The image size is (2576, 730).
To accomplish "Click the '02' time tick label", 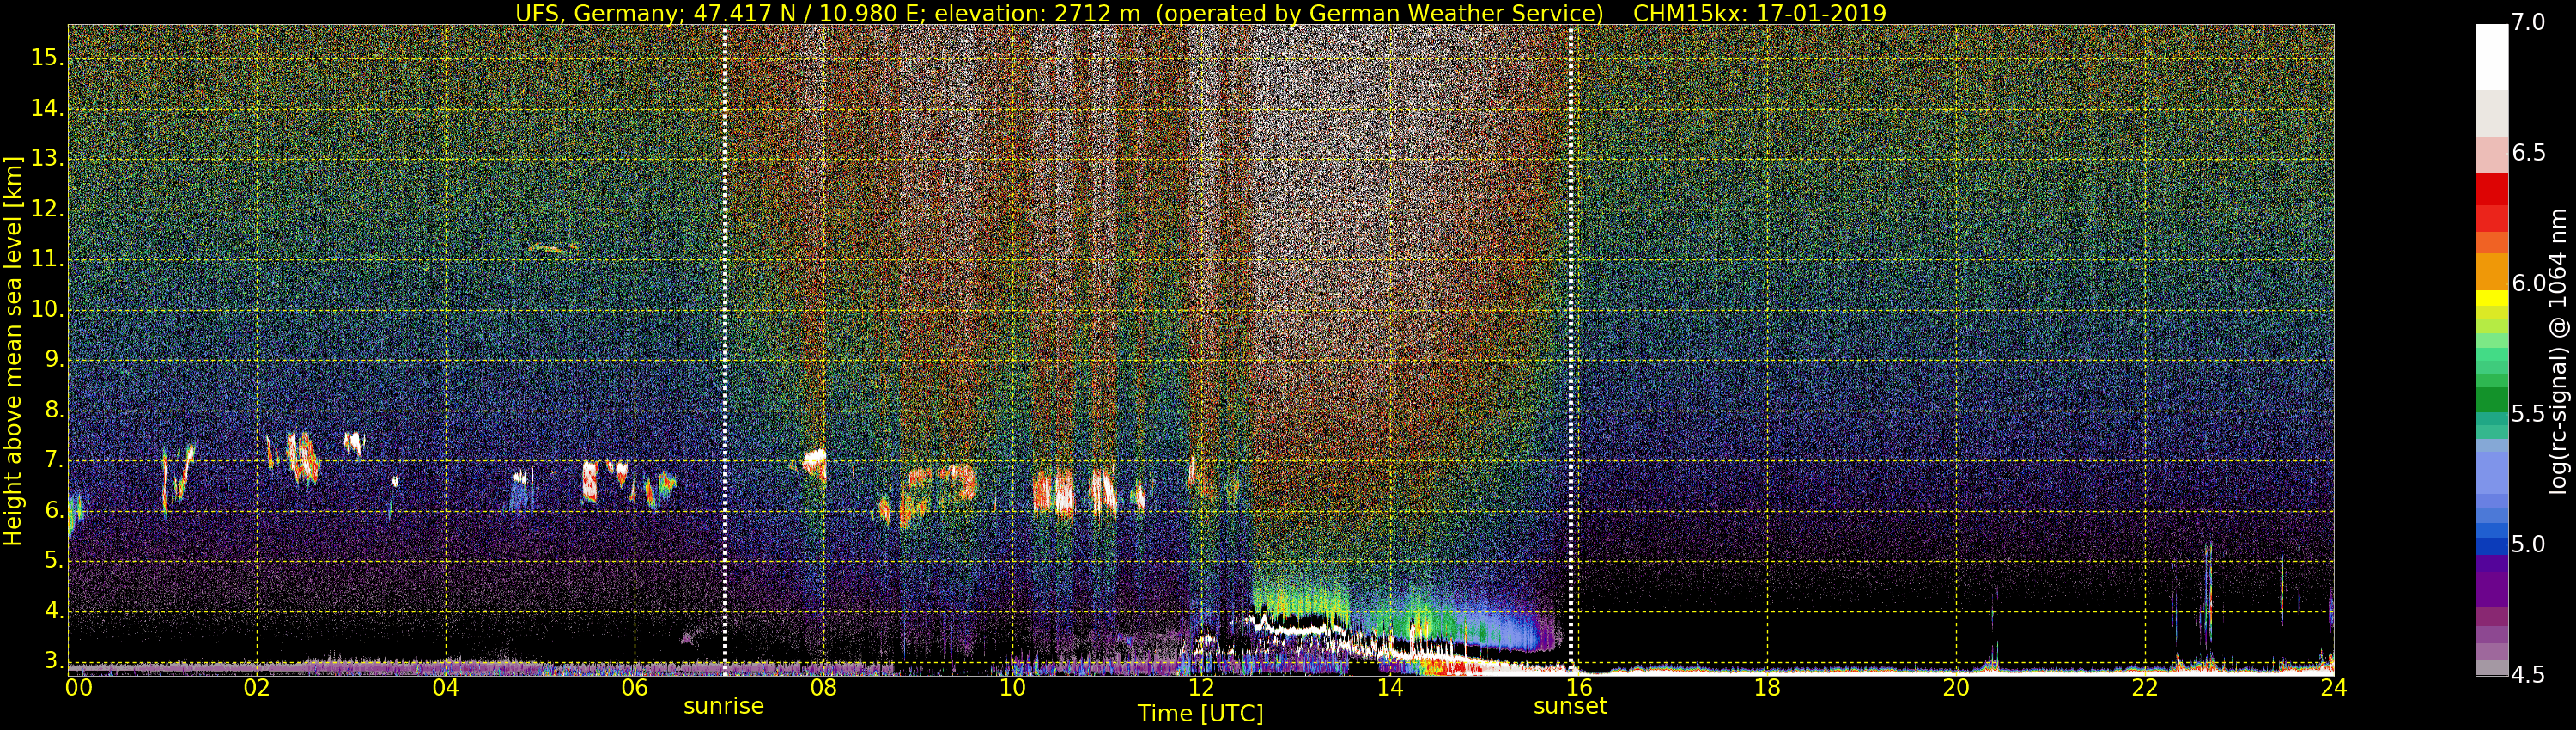I will (x=257, y=687).
